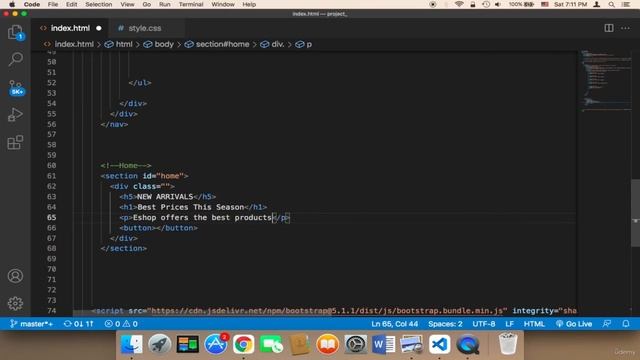Screen dimensions: 640x360
Task: Synchronize changes in status bar
Action: click(x=78, y=324)
